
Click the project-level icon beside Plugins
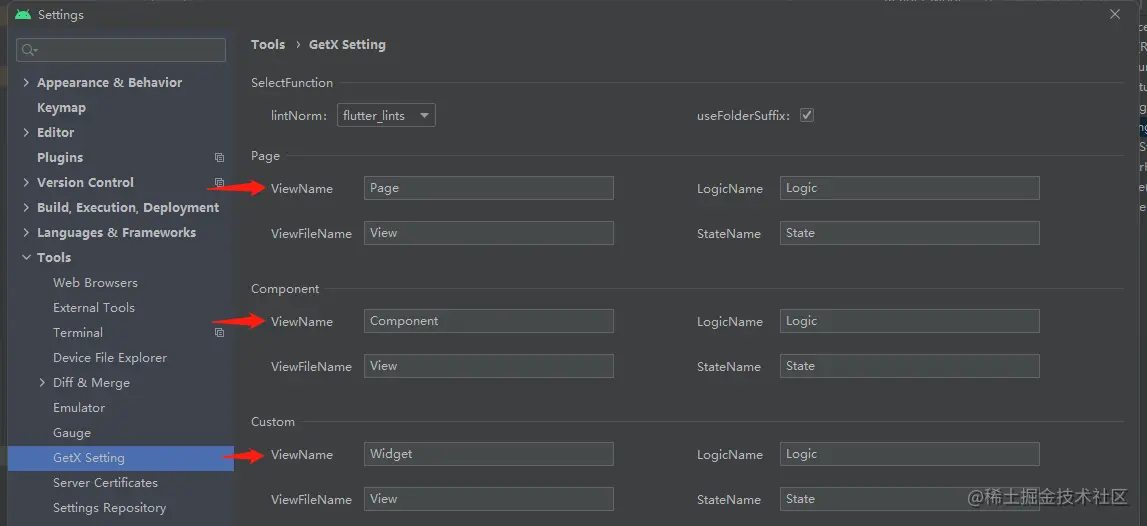(219, 157)
